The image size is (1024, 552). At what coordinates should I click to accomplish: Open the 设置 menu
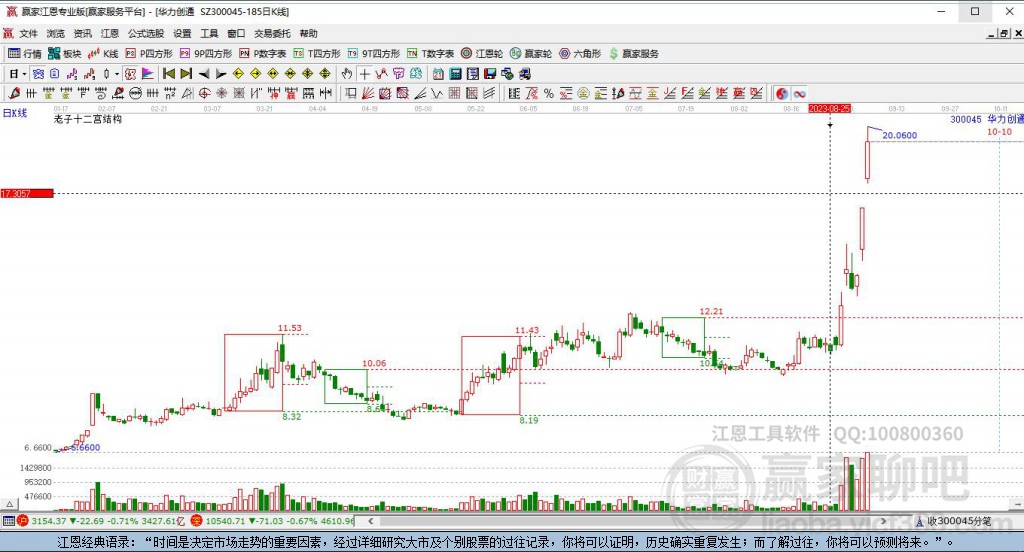click(x=182, y=33)
